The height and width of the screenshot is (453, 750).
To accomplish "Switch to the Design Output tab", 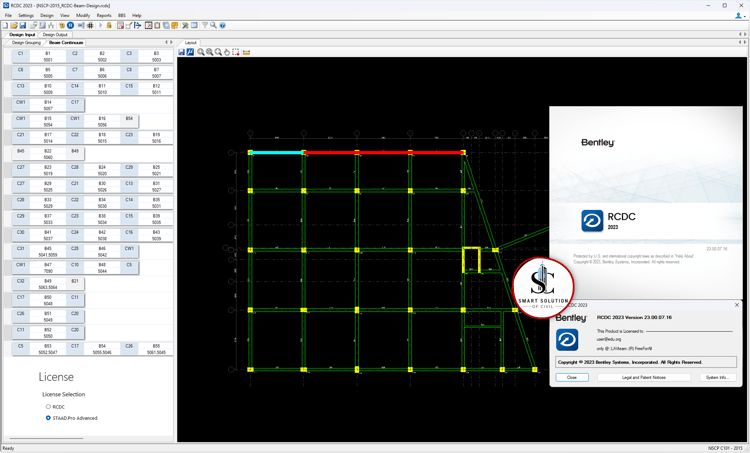I will (55, 34).
